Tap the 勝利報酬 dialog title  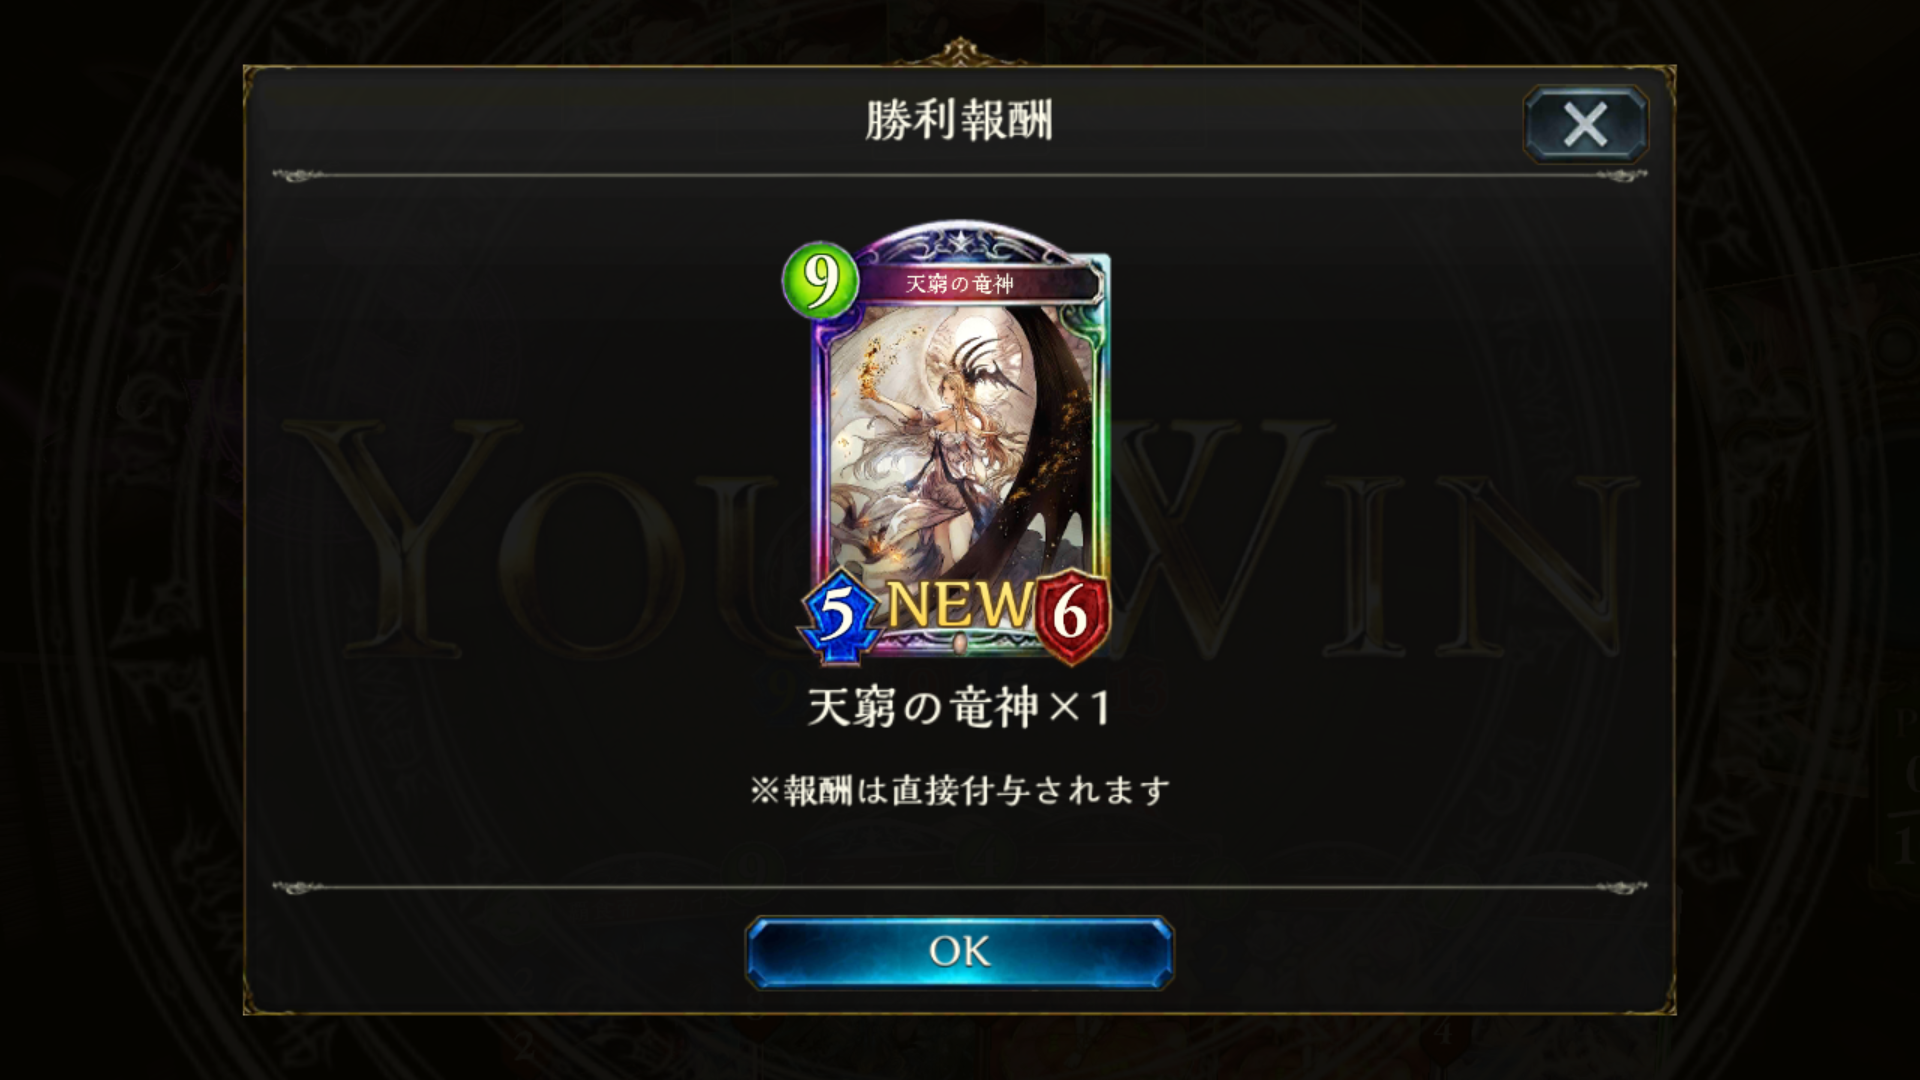point(959,121)
